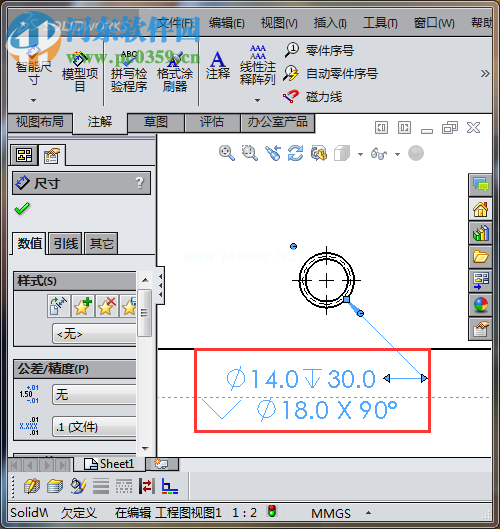Expand the Smart Dimension dropdown arrow
Viewport: 500px width, 529px height.
click(33, 100)
